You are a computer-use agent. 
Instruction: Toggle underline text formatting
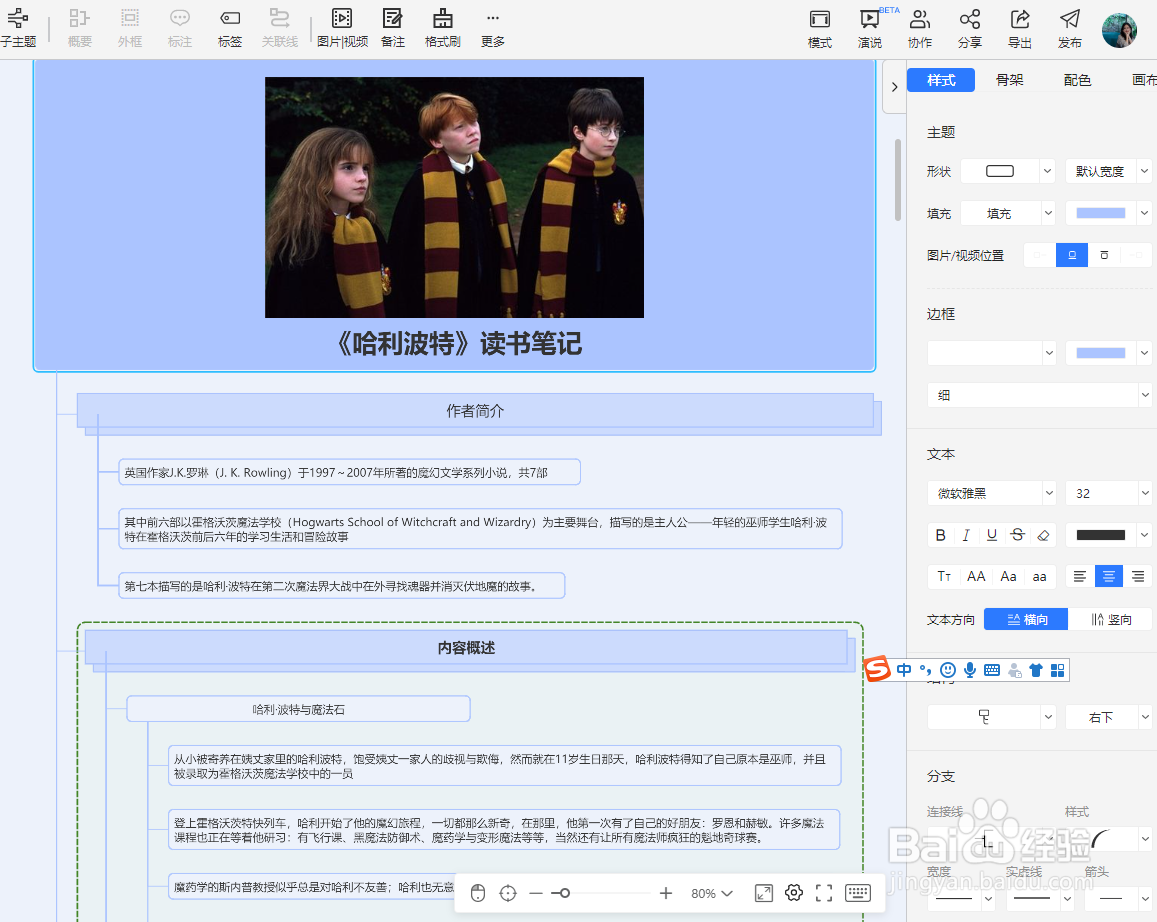(x=992, y=535)
